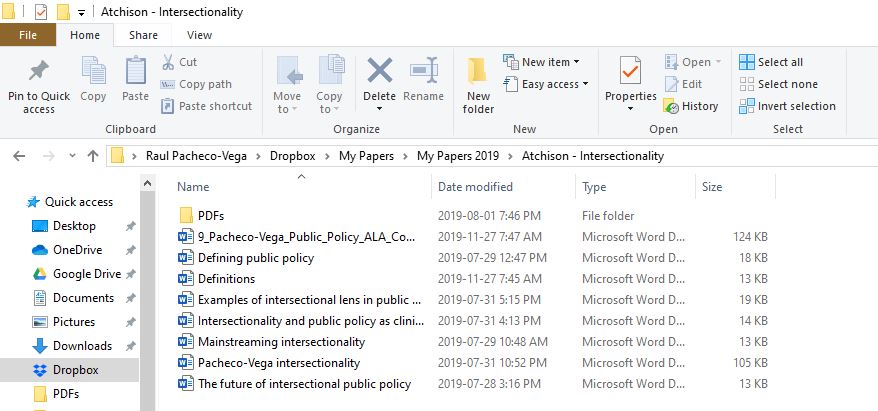
Task: Click Dropbox in the address breadcrumb
Action: [x=293, y=156]
